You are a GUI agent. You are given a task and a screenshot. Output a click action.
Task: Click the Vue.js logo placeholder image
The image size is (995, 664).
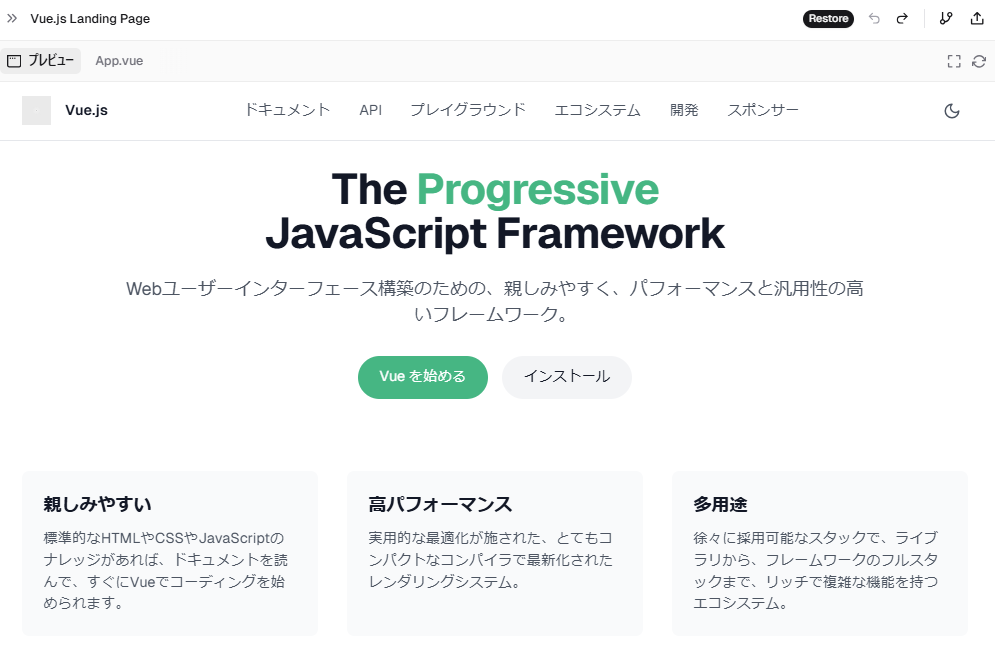(x=36, y=110)
